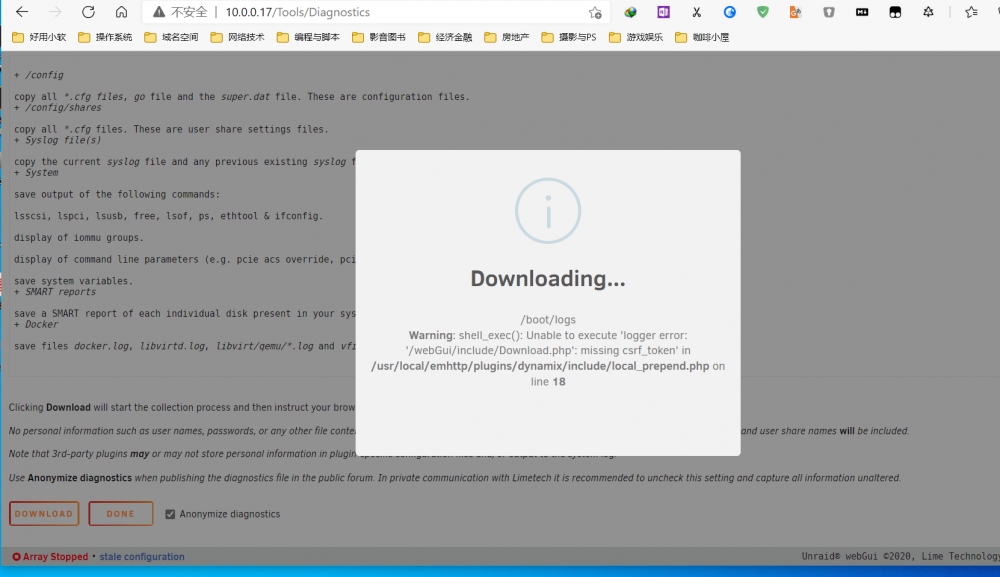This screenshot has width=1000, height=577.
Task: Open the stale configuration link
Action: click(142, 557)
